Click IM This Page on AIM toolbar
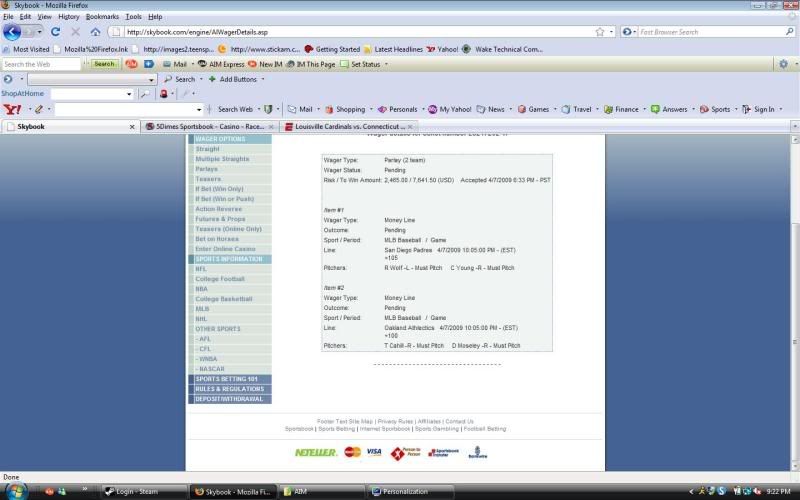This screenshot has width=800, height=500. click(x=311, y=64)
